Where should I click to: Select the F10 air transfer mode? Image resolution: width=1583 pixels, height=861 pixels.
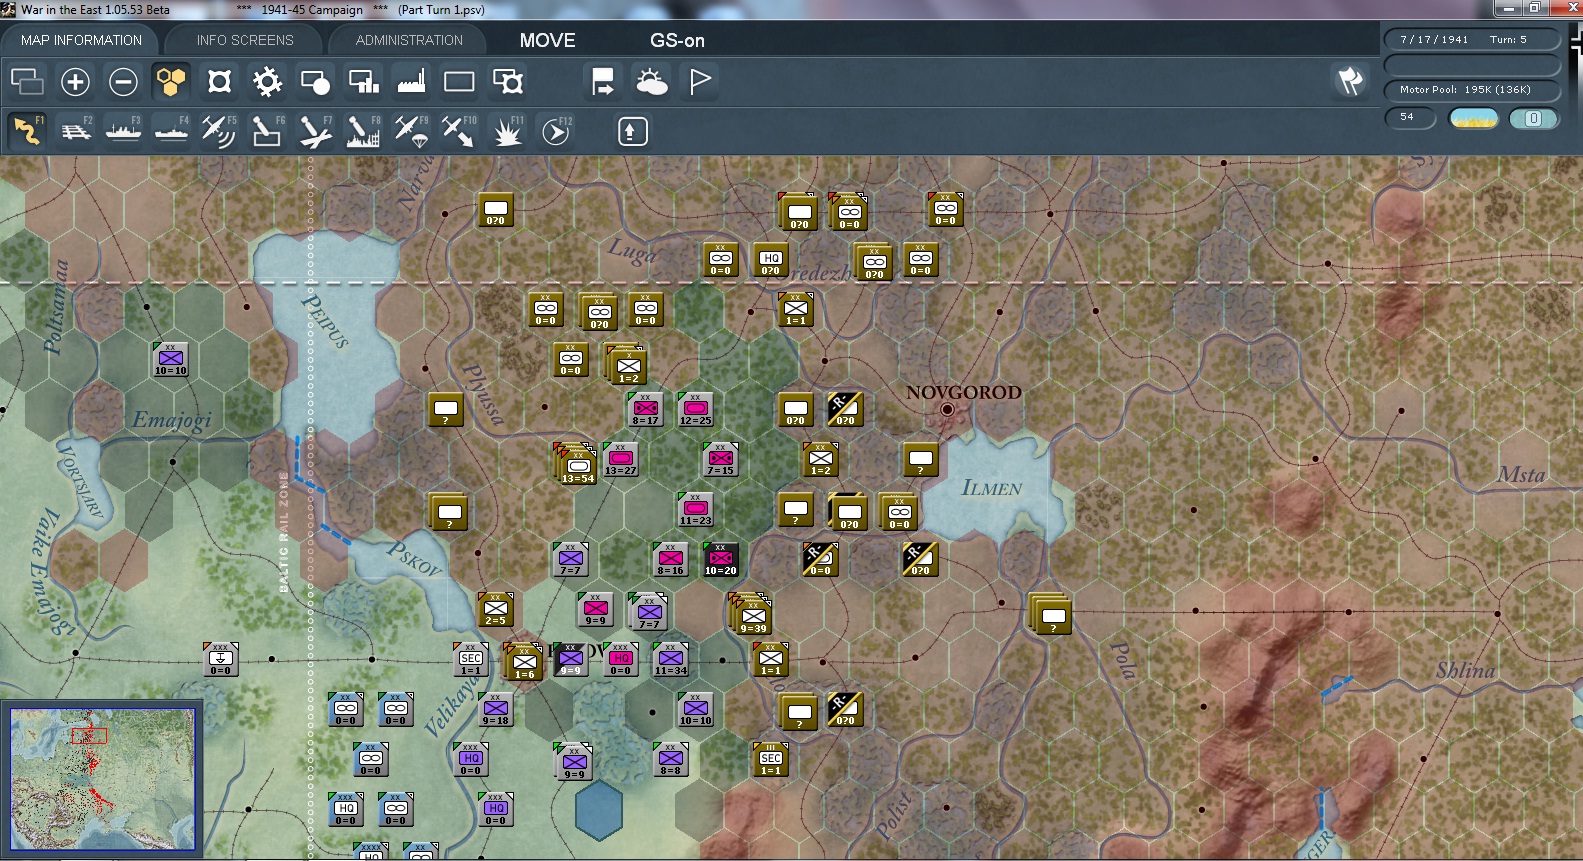(459, 131)
